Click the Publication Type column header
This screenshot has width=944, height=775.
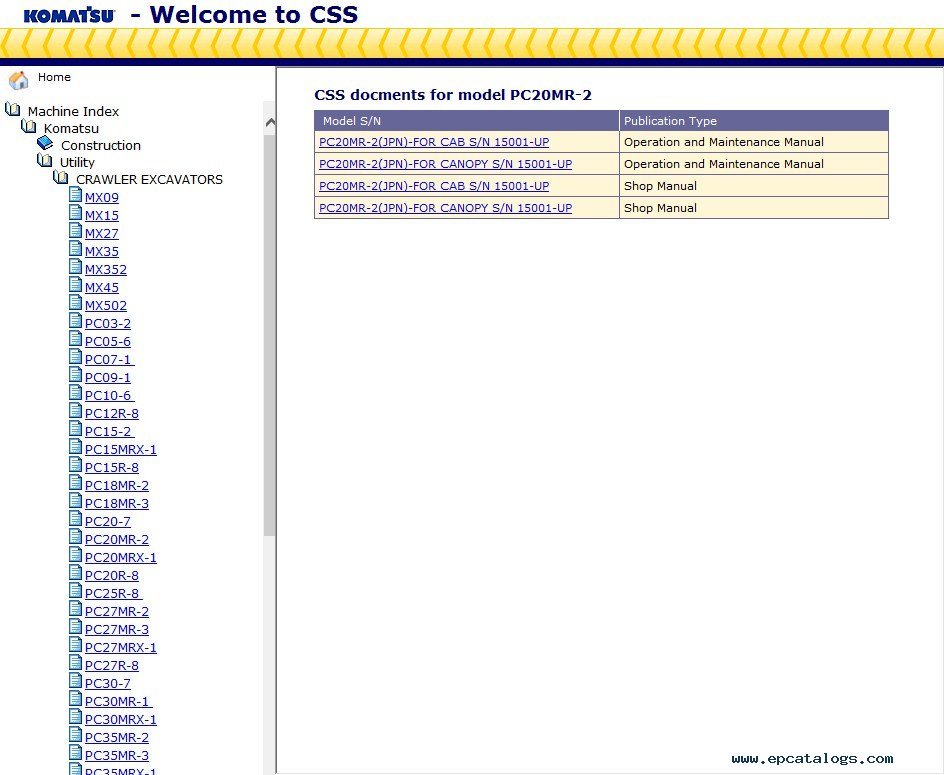(x=754, y=120)
